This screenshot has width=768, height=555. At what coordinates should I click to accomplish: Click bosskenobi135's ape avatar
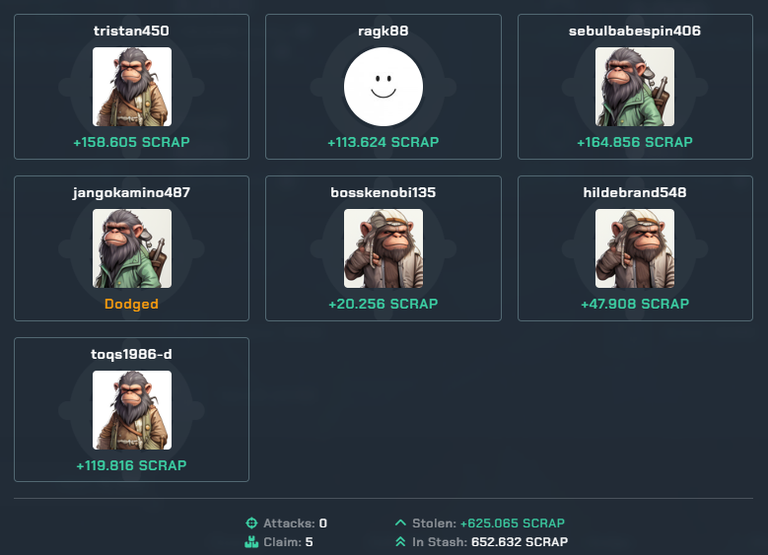tap(383, 248)
